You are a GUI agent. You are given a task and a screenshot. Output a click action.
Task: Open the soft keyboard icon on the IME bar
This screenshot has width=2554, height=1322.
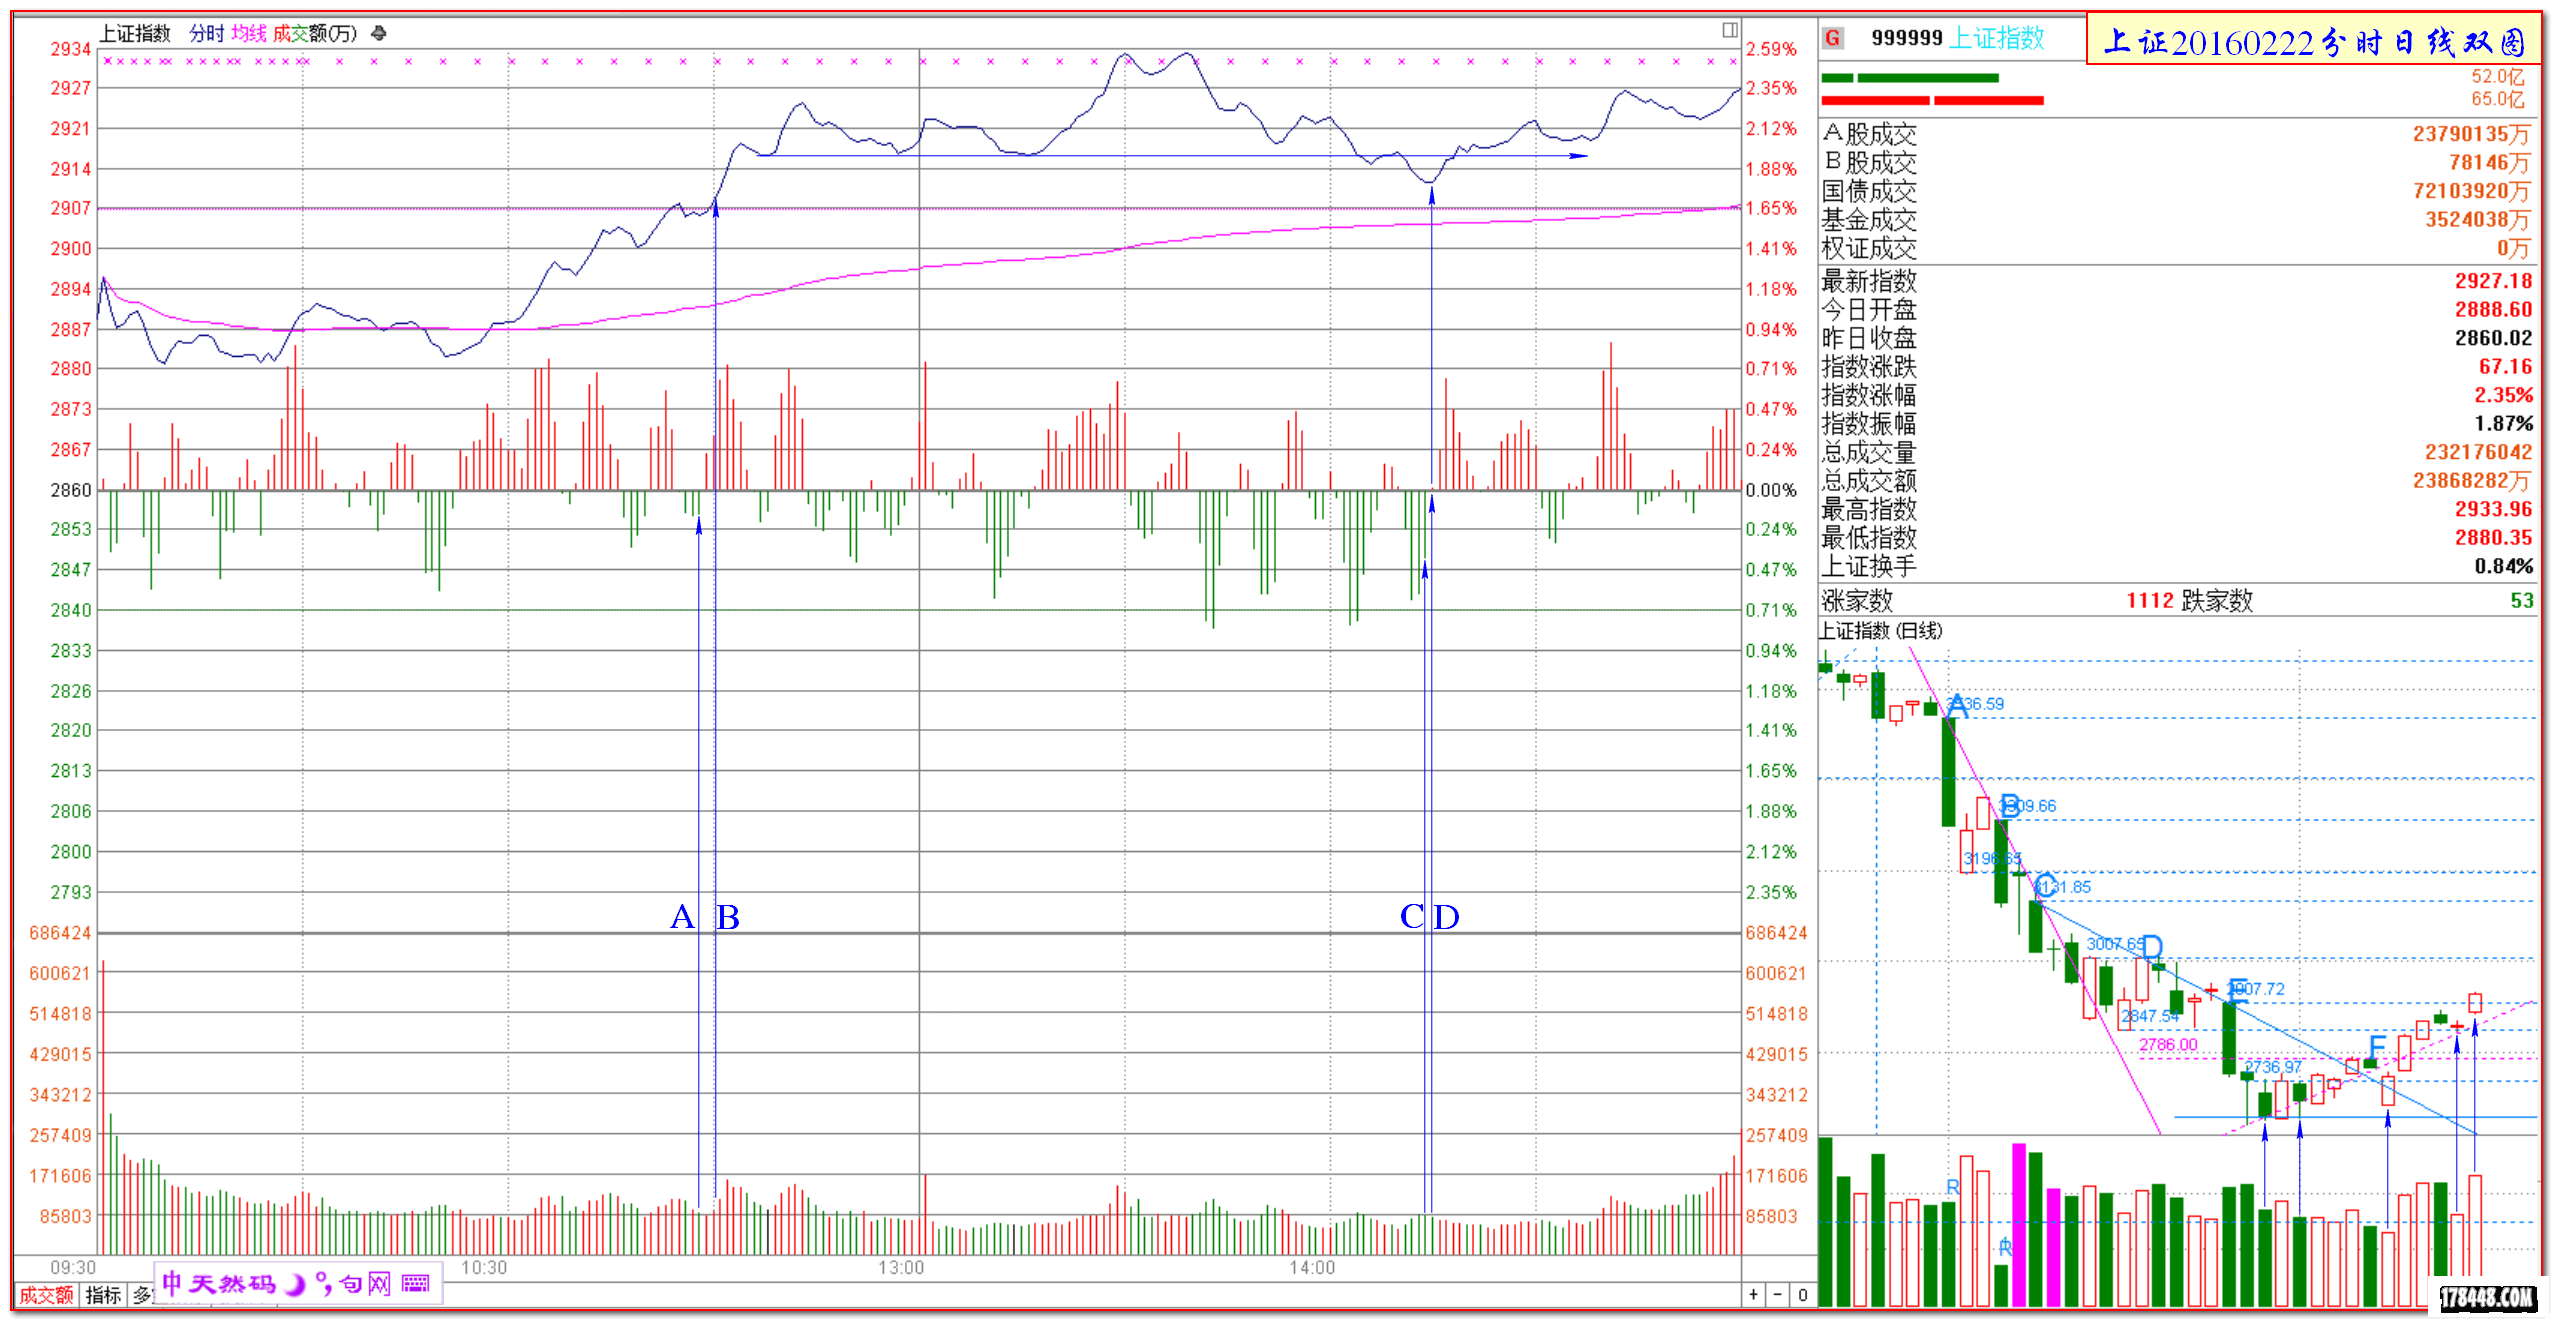point(415,1284)
